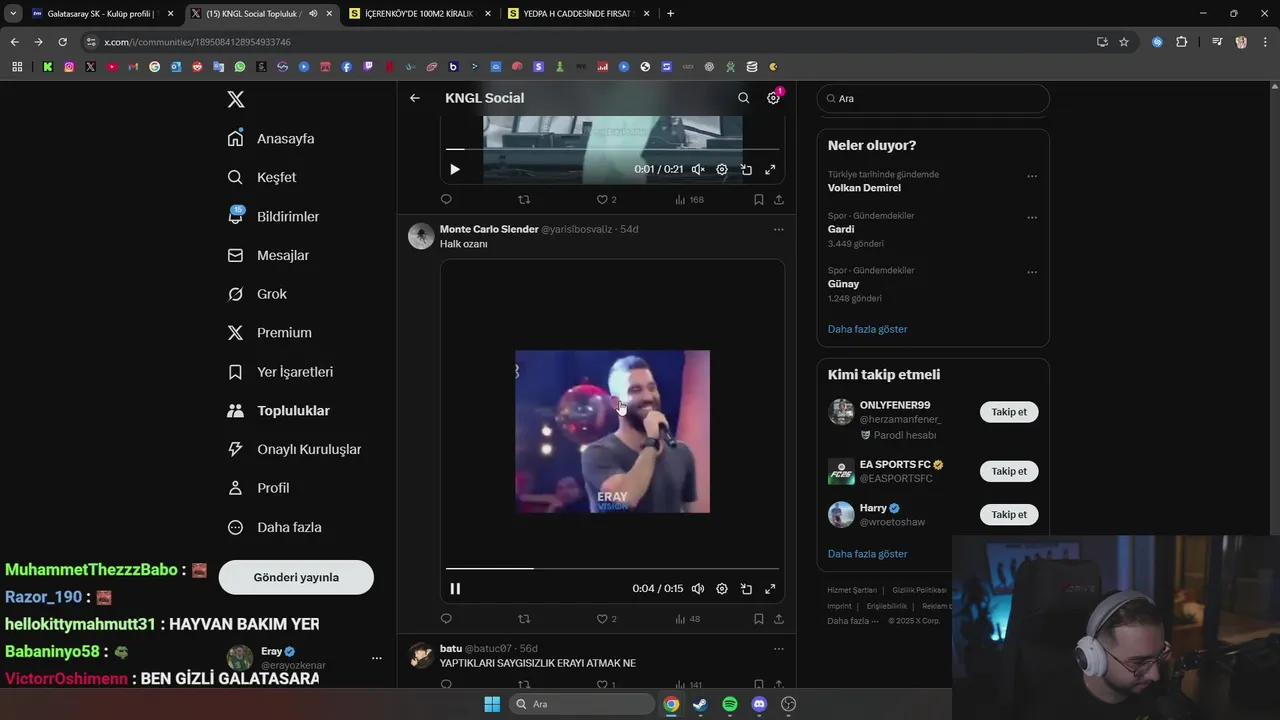Open Discord from the taskbar
Viewport: 1280px width, 720px height.
(759, 704)
